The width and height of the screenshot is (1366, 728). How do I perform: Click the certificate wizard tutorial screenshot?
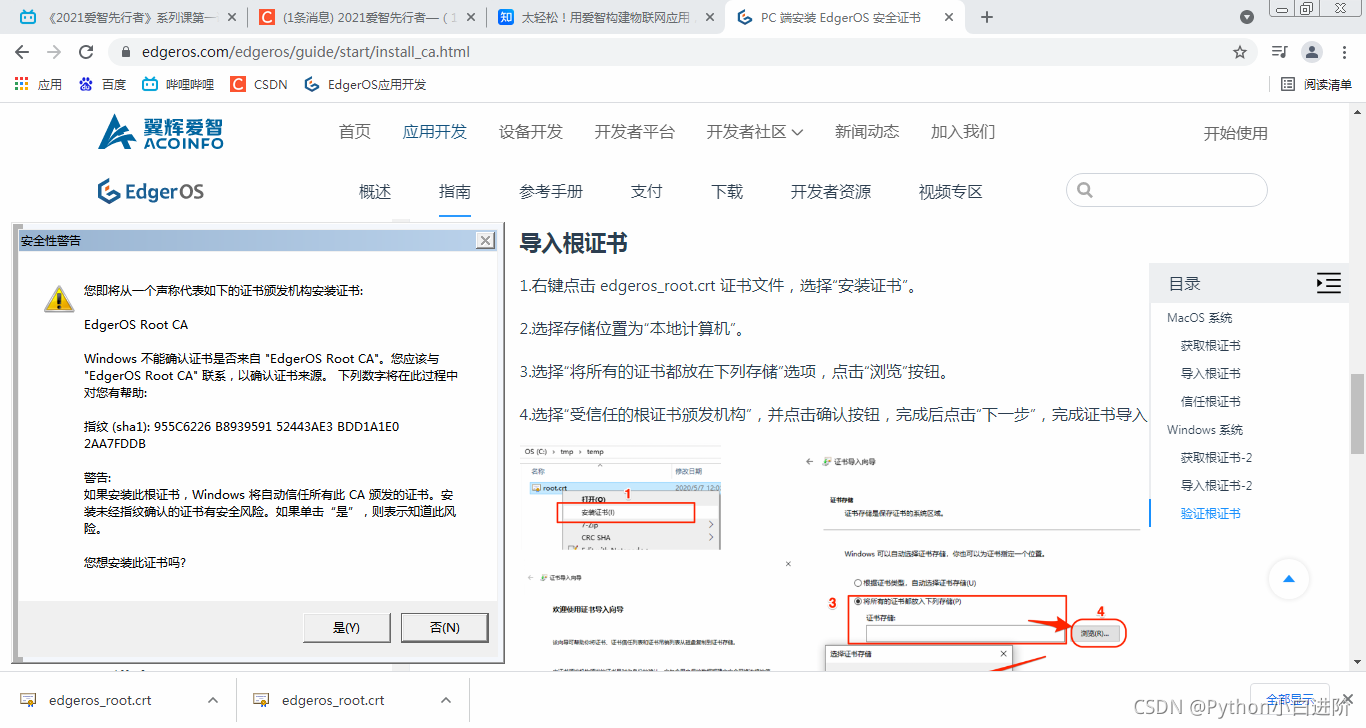coord(834,557)
